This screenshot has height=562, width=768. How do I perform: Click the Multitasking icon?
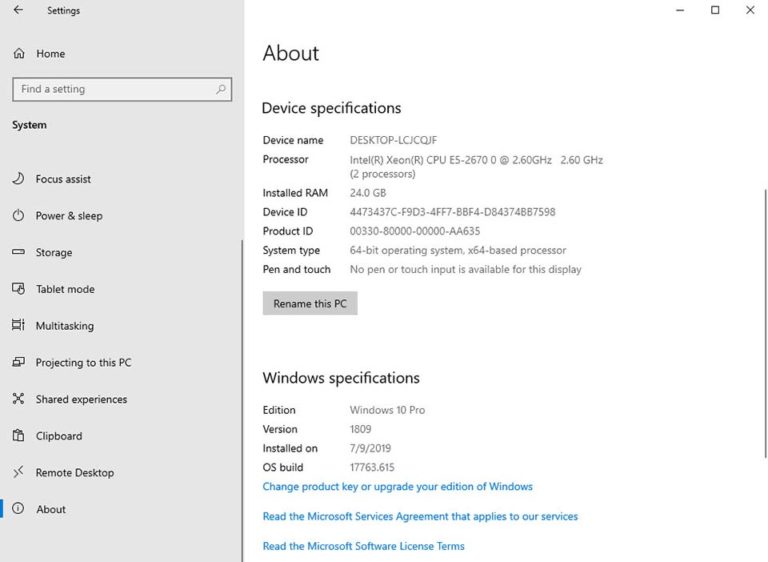click(18, 325)
